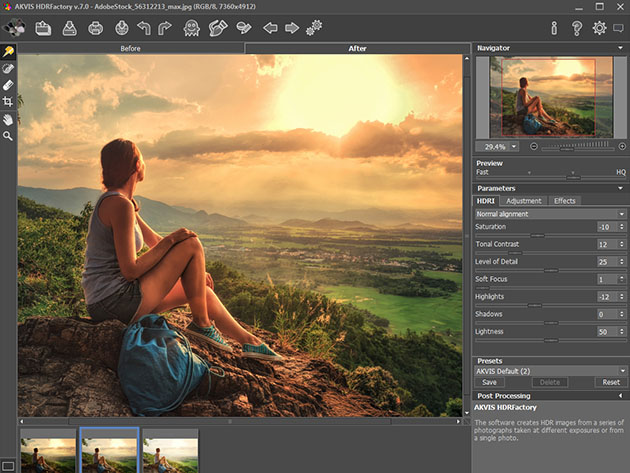Screen dimensions: 630x473
Task: Click the Redo arrow icon
Action: pyautogui.click(x=167, y=28)
